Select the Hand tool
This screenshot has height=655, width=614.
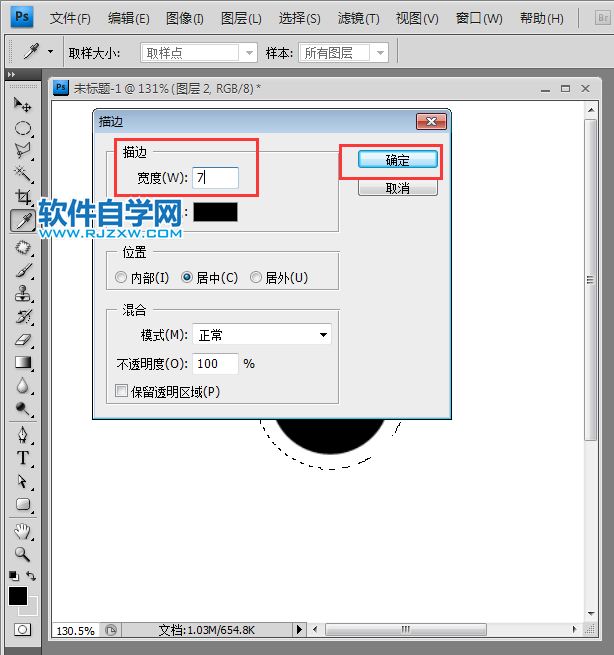pyautogui.click(x=23, y=531)
